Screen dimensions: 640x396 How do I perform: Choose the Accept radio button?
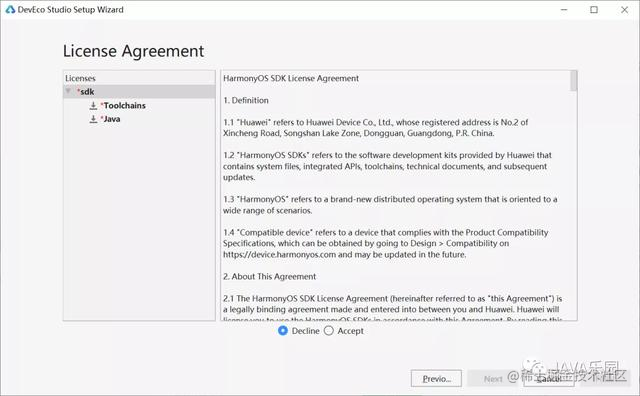329,331
